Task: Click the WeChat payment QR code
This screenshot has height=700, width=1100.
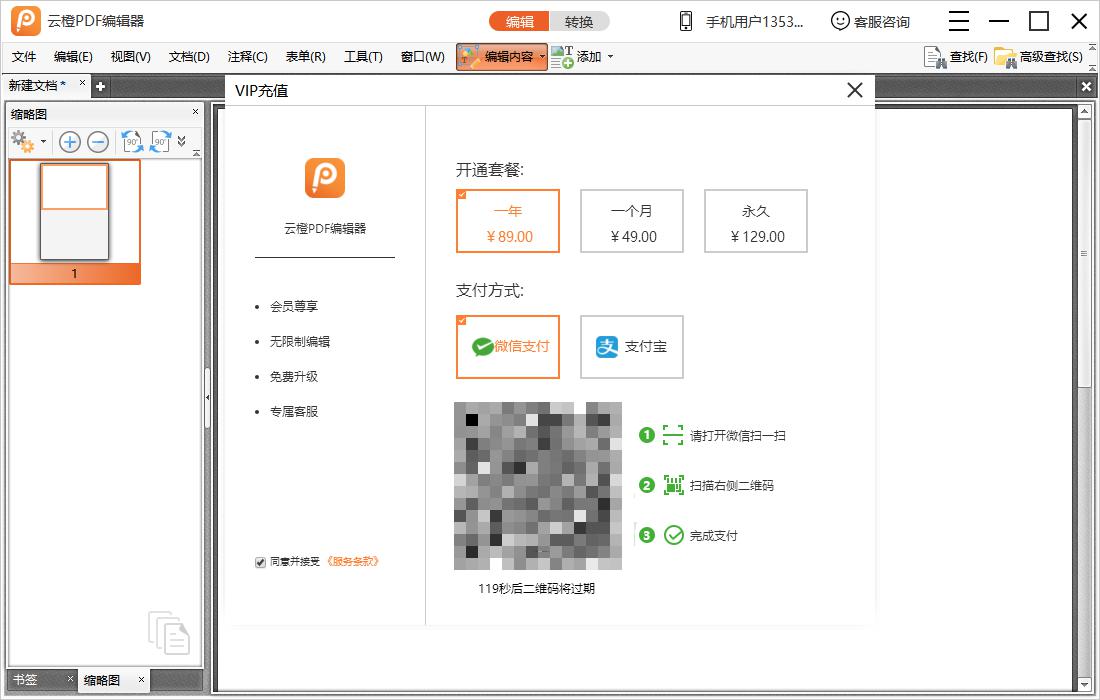Action: (x=538, y=486)
